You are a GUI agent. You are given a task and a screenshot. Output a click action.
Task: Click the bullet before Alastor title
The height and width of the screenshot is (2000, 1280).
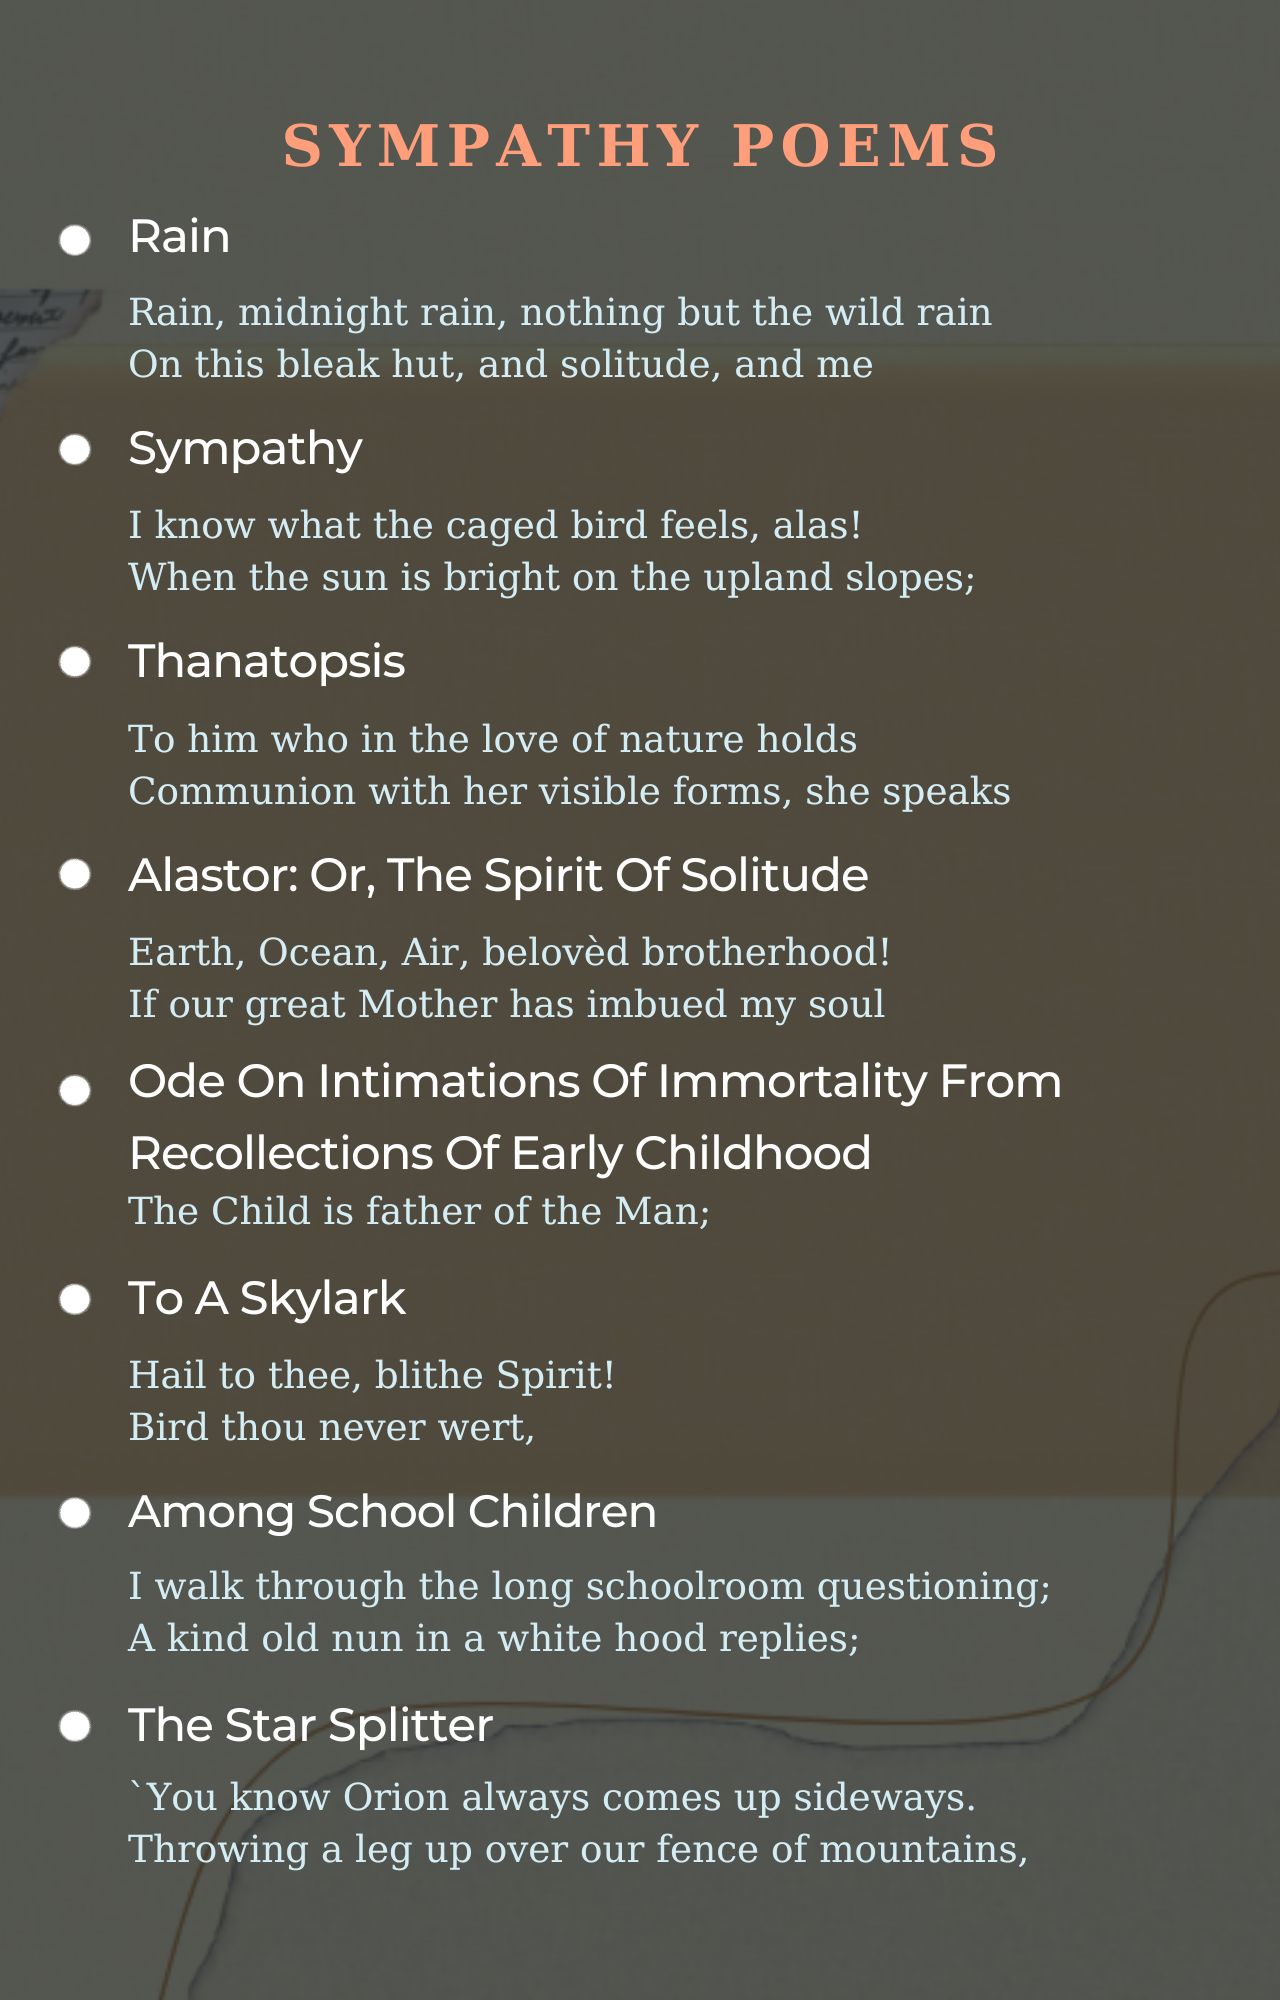75,875
